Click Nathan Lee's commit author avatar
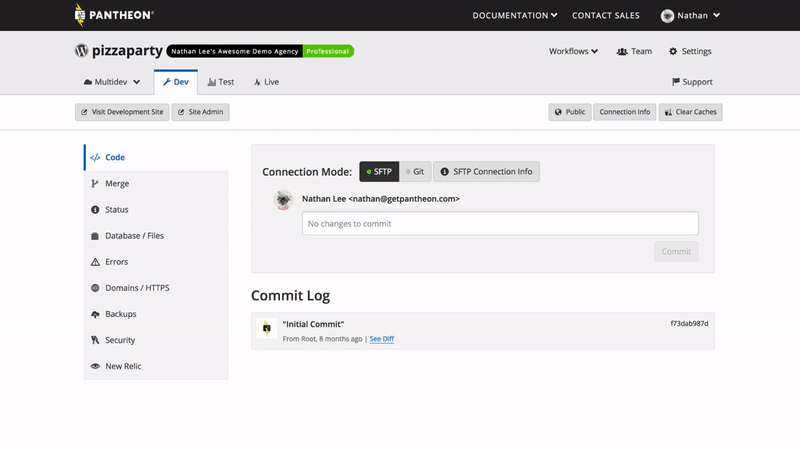 tap(283, 200)
